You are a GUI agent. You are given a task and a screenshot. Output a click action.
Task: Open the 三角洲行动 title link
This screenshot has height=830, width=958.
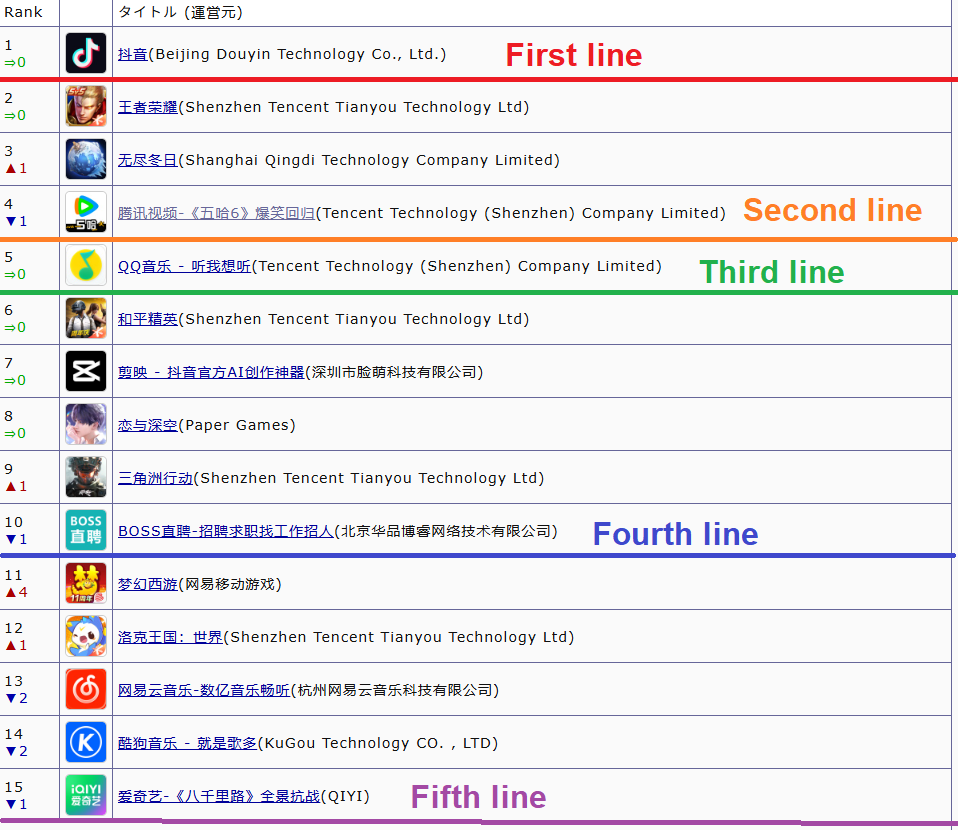click(155, 478)
